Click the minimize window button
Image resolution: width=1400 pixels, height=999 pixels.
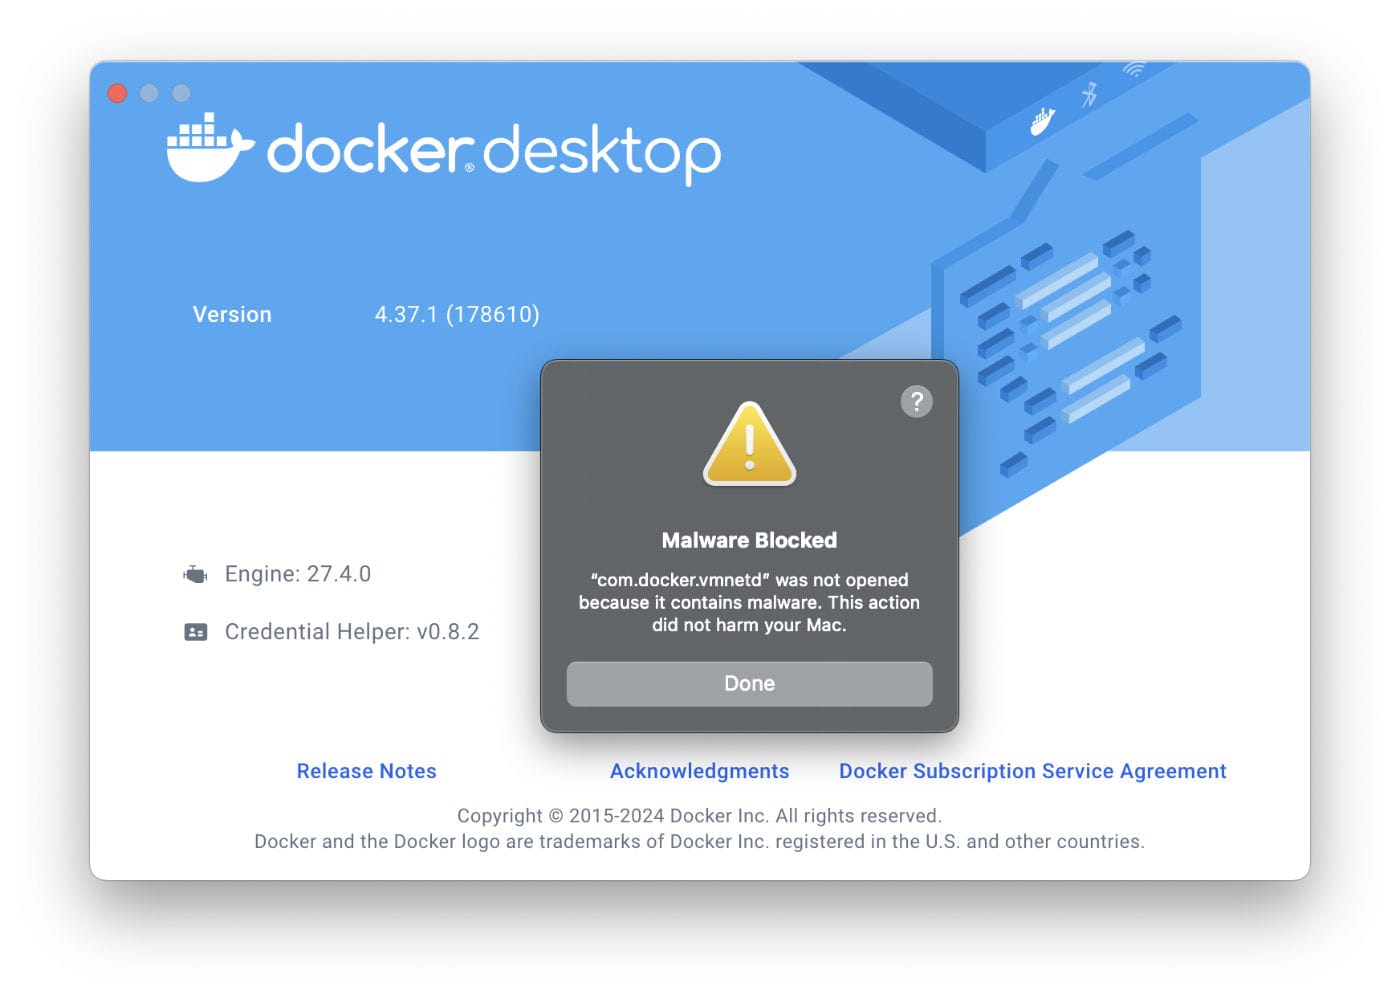[x=149, y=93]
